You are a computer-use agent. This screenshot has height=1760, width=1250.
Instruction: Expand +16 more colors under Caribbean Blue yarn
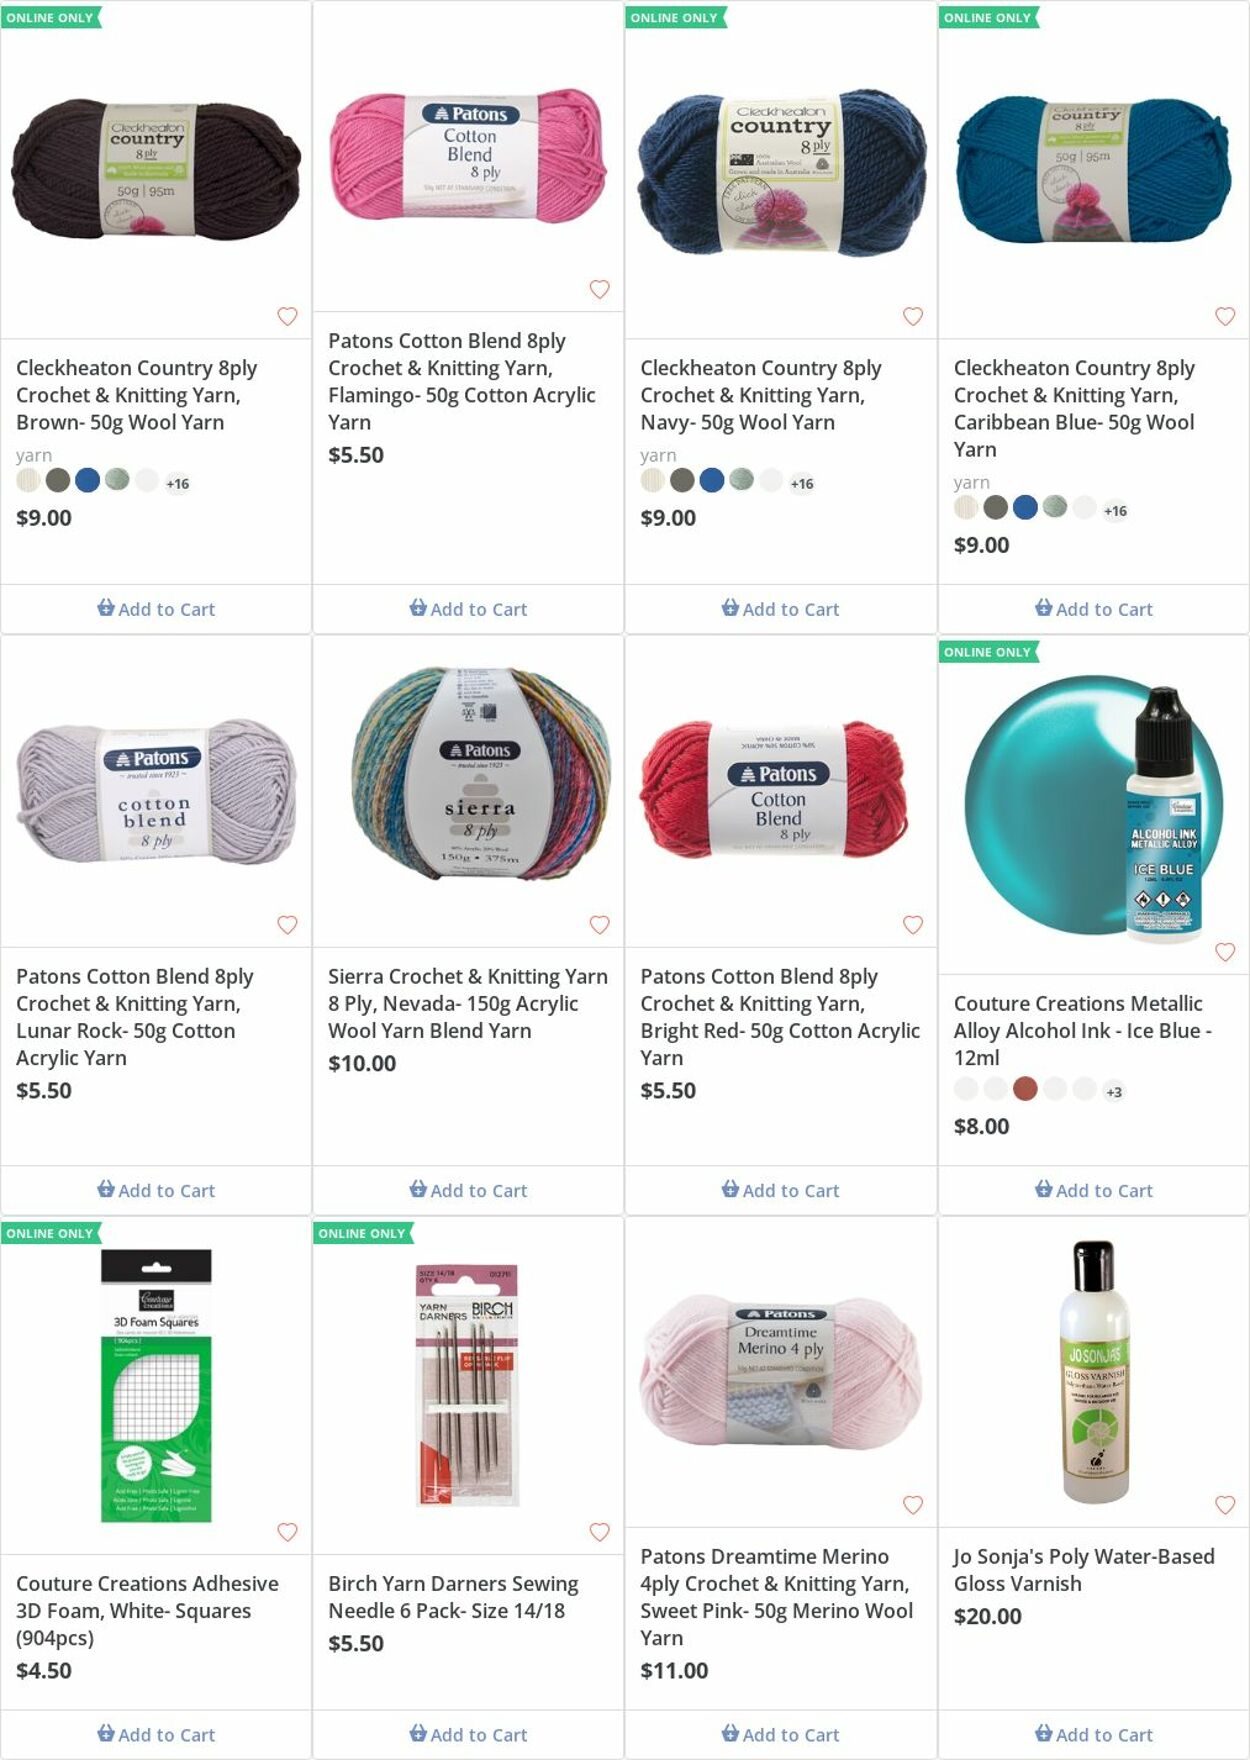click(1115, 511)
